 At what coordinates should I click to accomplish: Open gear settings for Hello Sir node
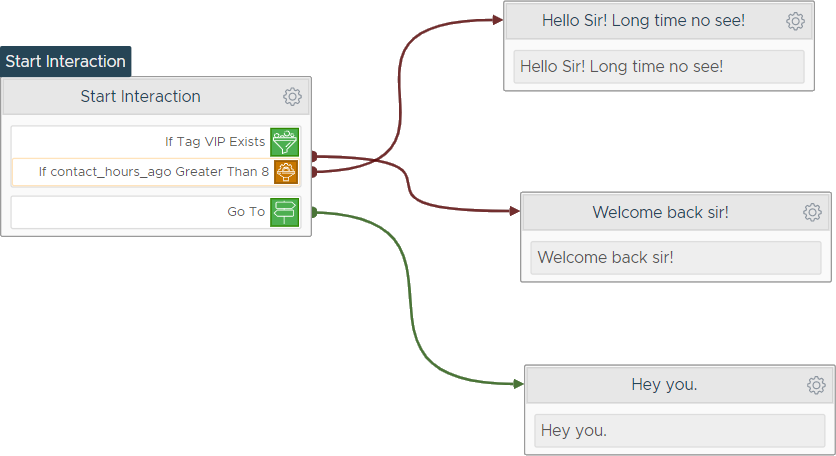795,21
